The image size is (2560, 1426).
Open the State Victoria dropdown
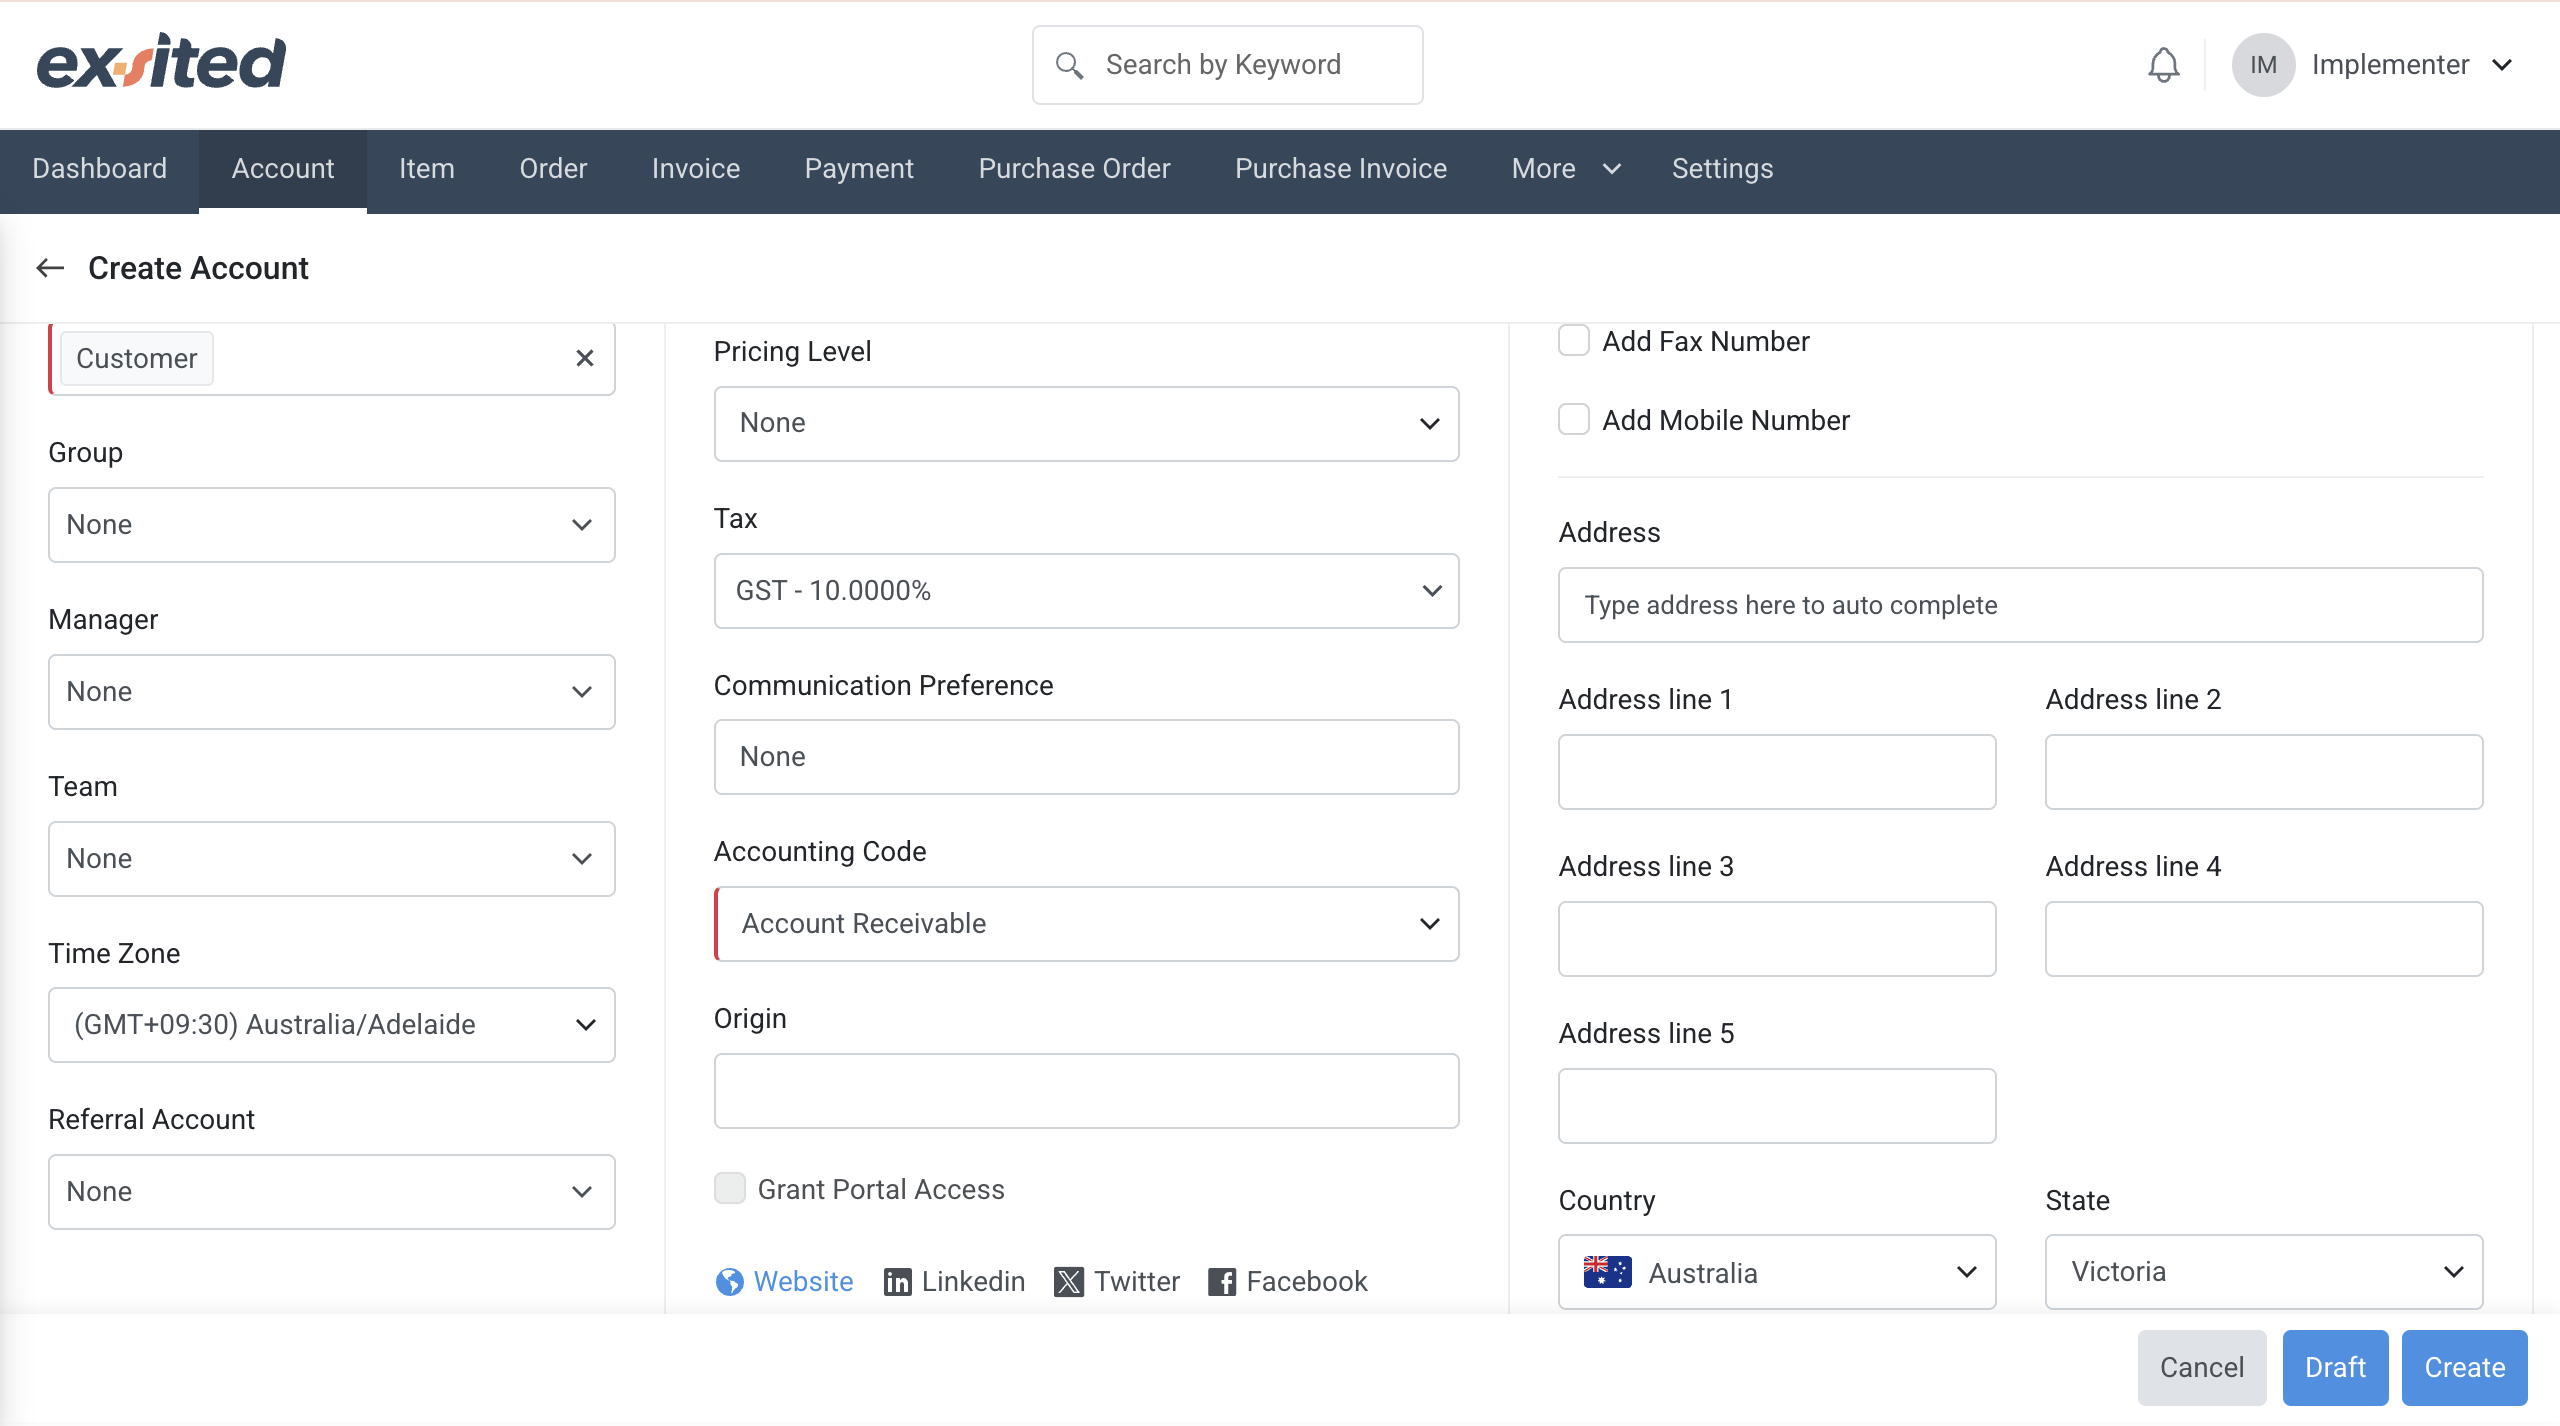2264,1272
